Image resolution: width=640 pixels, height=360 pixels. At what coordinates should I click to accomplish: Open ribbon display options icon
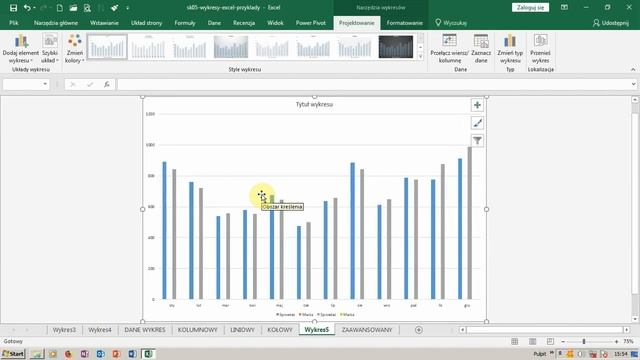tap(564, 8)
